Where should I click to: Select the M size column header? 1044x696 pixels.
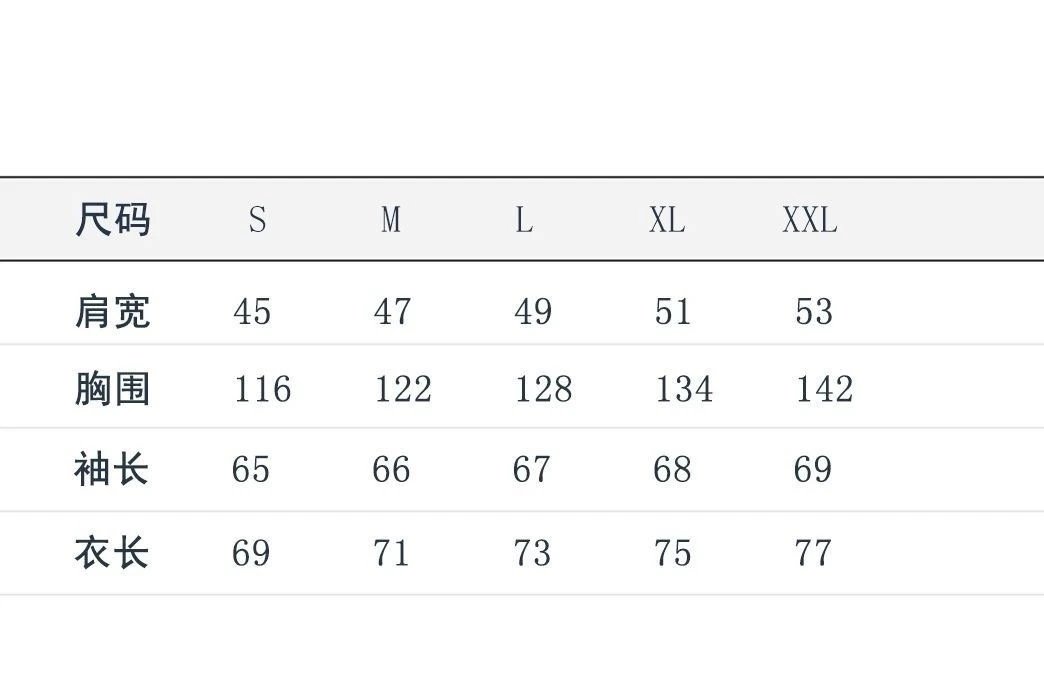click(x=391, y=219)
